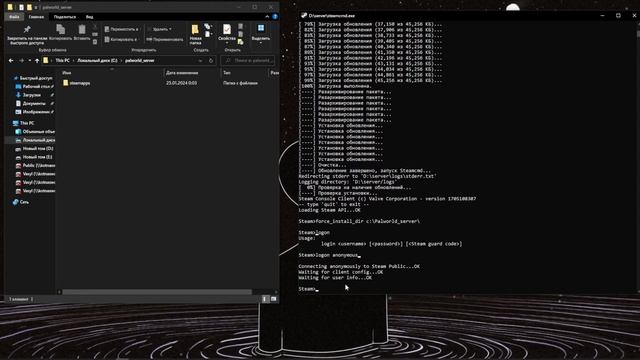Open Properties (Свойства) in the ribbon

tap(227, 33)
